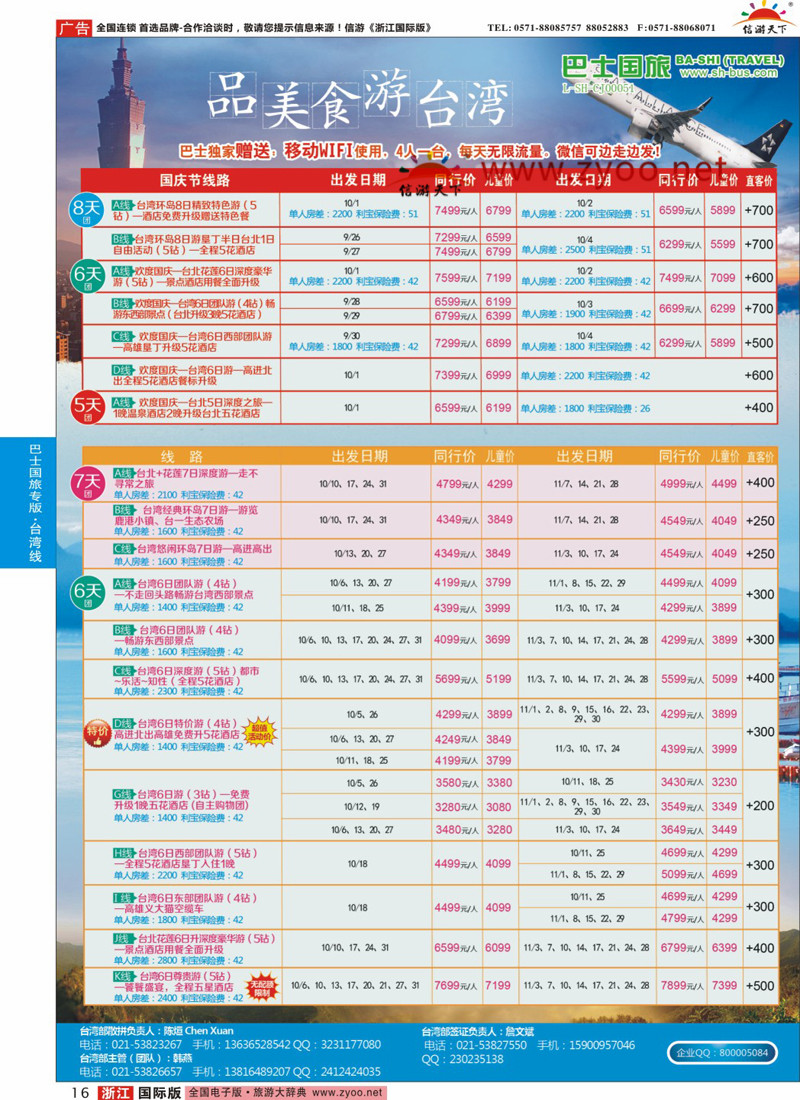Image resolution: width=800 pixels, height=1100 pixels.
Task: Select route 台北+花莲7日深度游
Action: point(185,478)
